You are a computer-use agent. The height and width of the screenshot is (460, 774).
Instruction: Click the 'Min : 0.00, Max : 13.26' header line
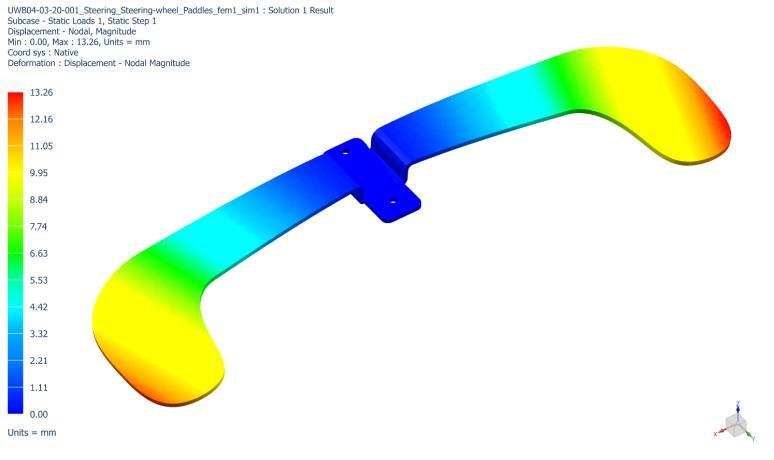(78, 42)
